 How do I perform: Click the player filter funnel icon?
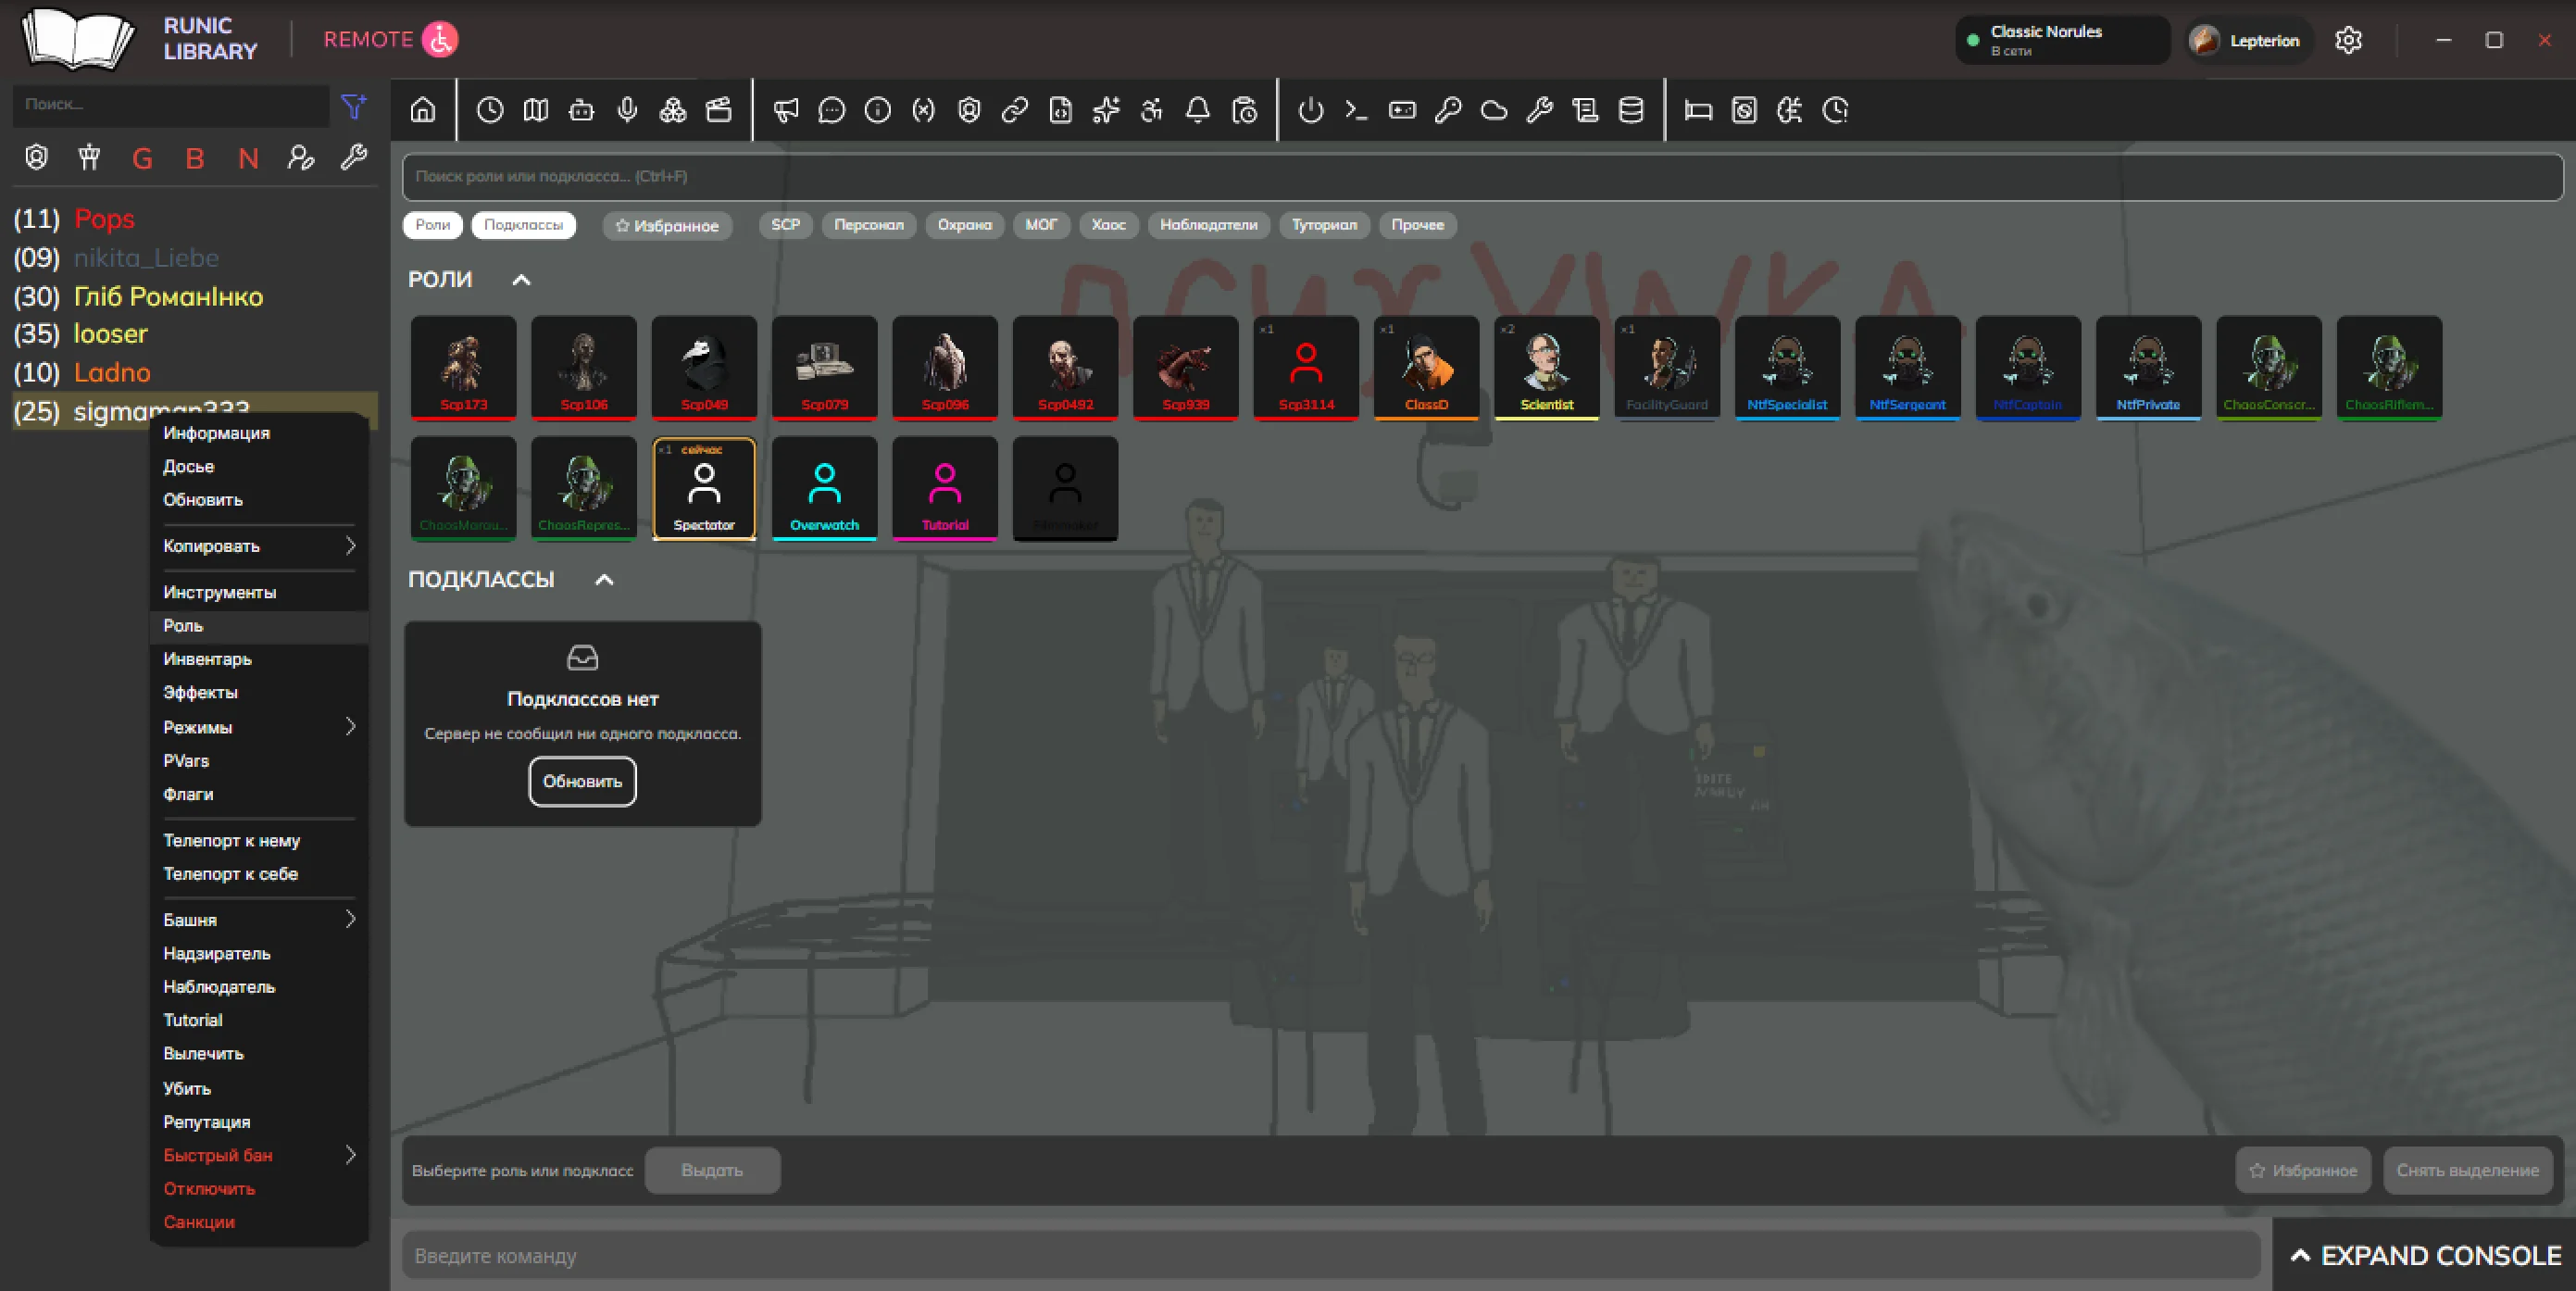[354, 106]
